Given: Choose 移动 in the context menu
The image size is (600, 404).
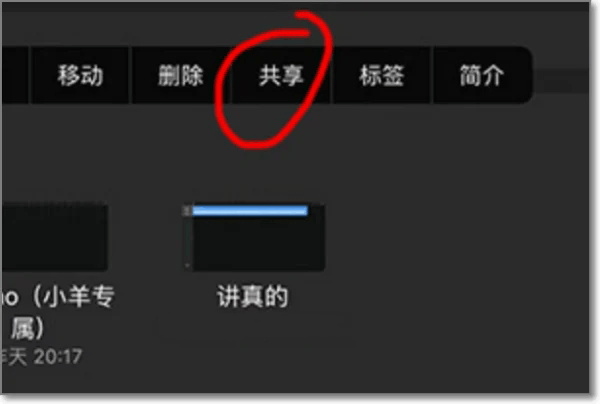Looking at the screenshot, I should pyautogui.click(x=80, y=75).
